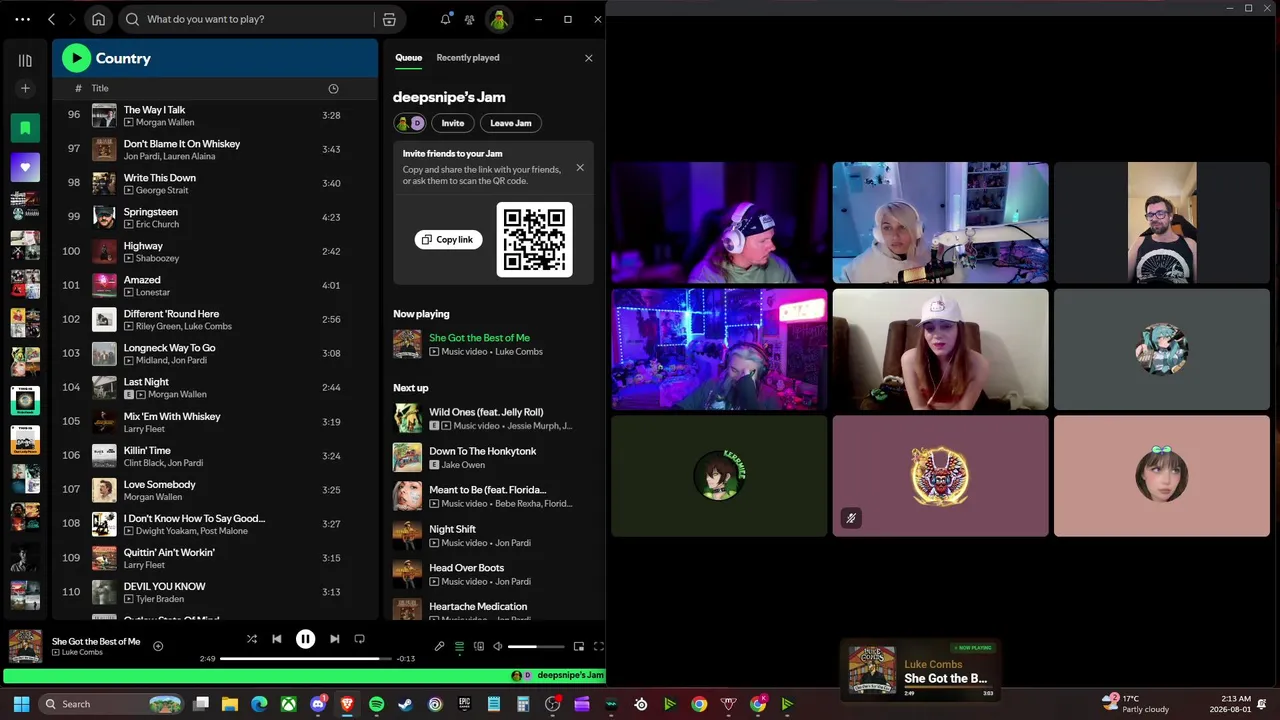The image size is (1280, 720).
Task: Play the Country playlist
Action: (76, 58)
